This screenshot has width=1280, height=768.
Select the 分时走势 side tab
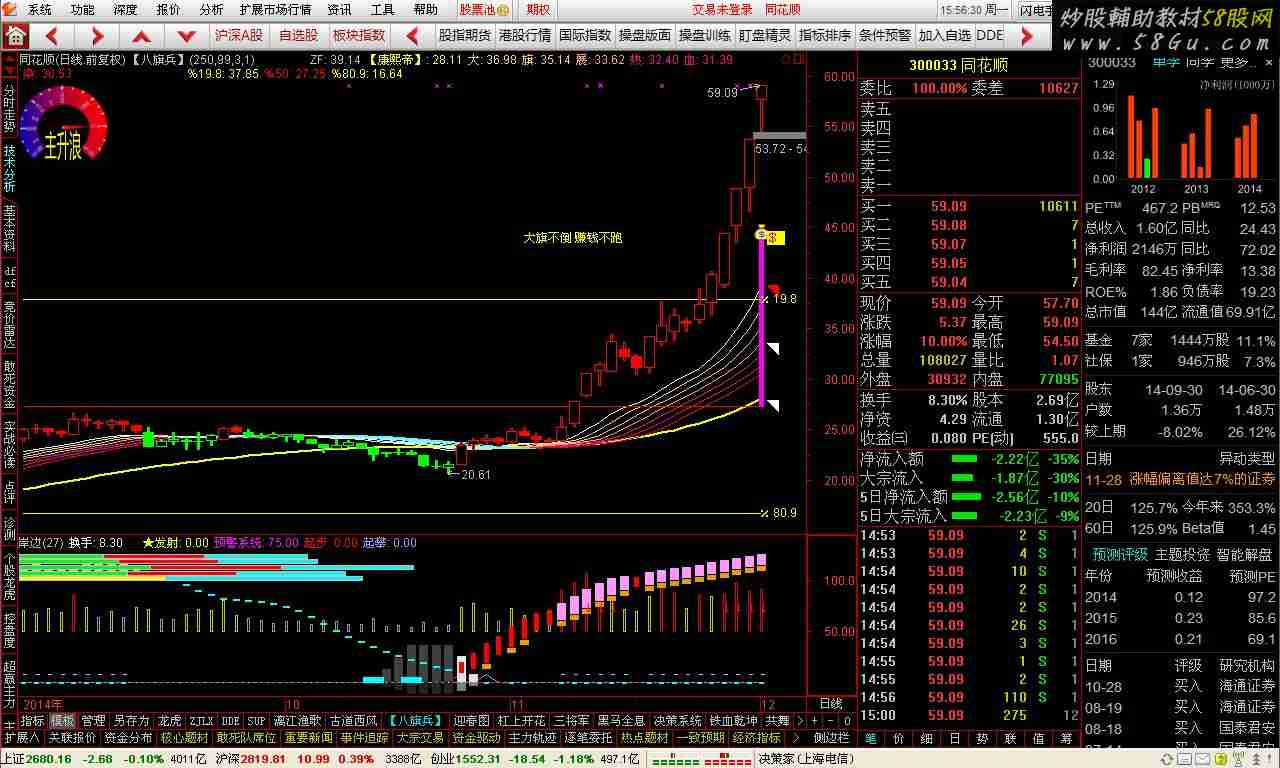click(x=9, y=107)
